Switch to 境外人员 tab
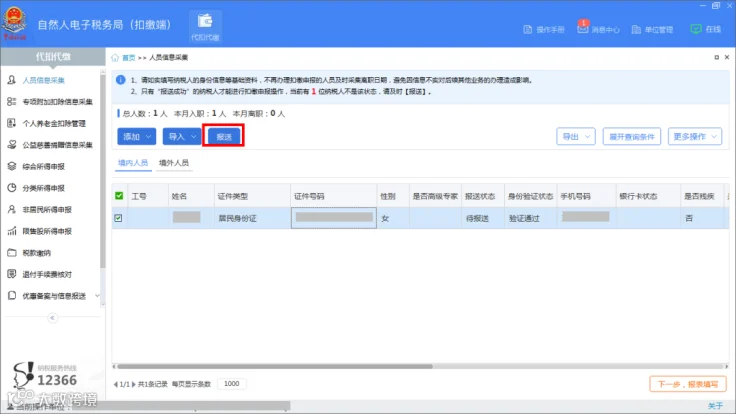 pyautogui.click(x=174, y=163)
